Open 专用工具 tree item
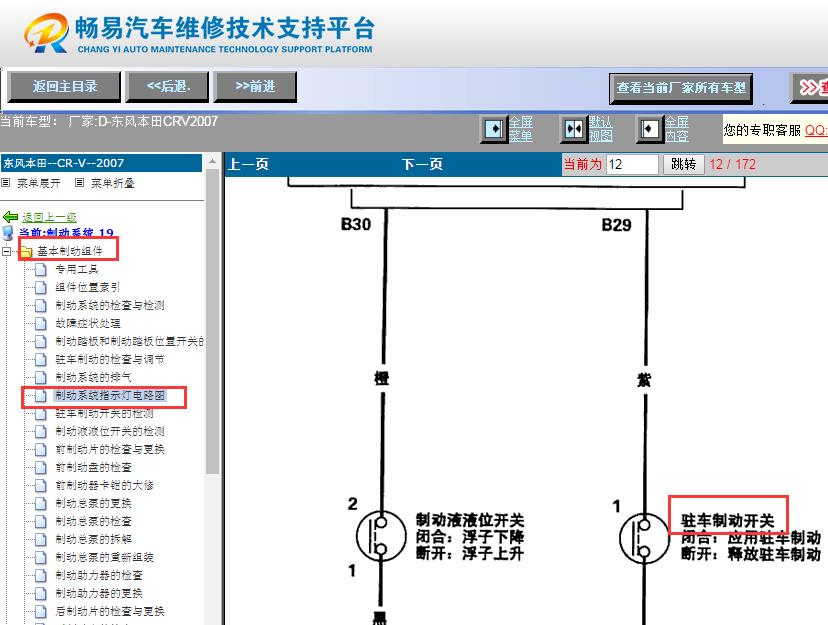This screenshot has width=828, height=625. point(77,269)
